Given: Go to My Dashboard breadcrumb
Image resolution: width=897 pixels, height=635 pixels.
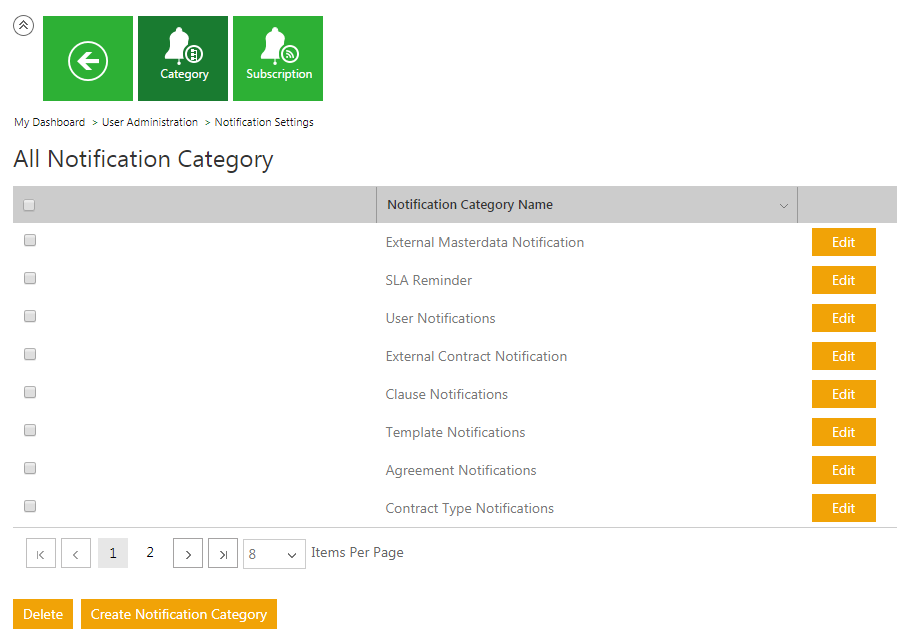Looking at the screenshot, I should pos(49,122).
